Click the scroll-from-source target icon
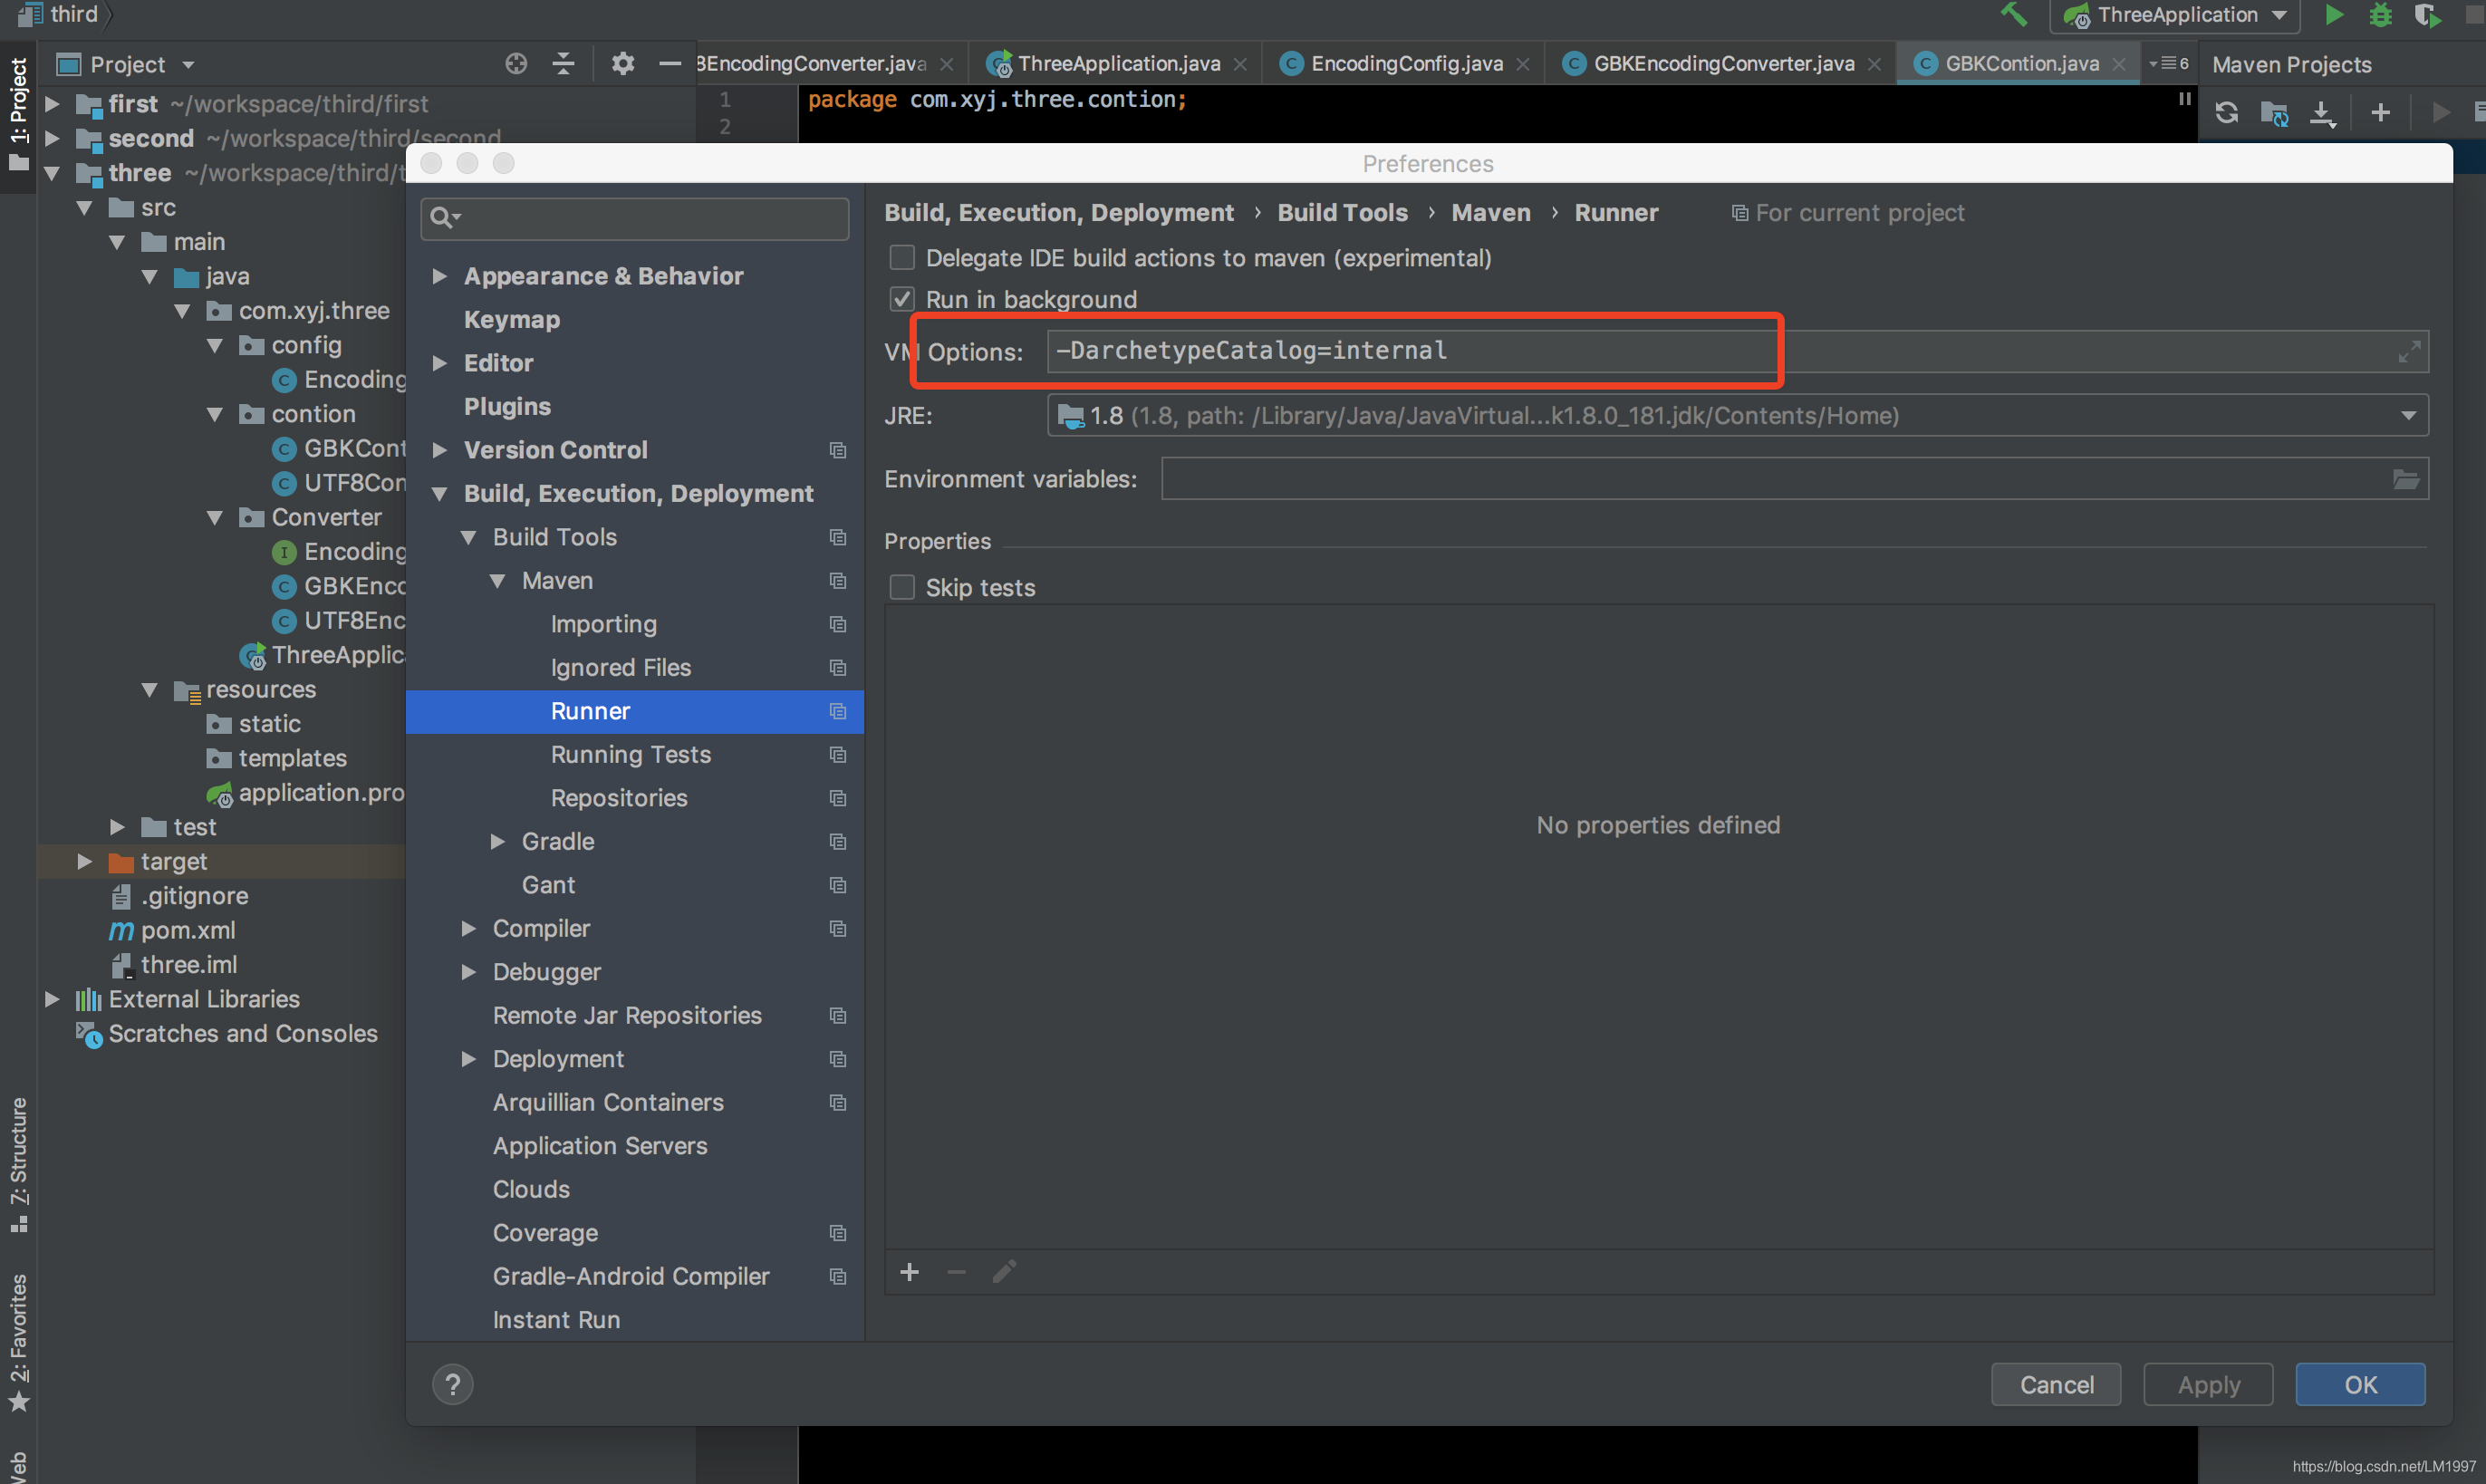Image resolution: width=2486 pixels, height=1484 pixels. [x=516, y=64]
